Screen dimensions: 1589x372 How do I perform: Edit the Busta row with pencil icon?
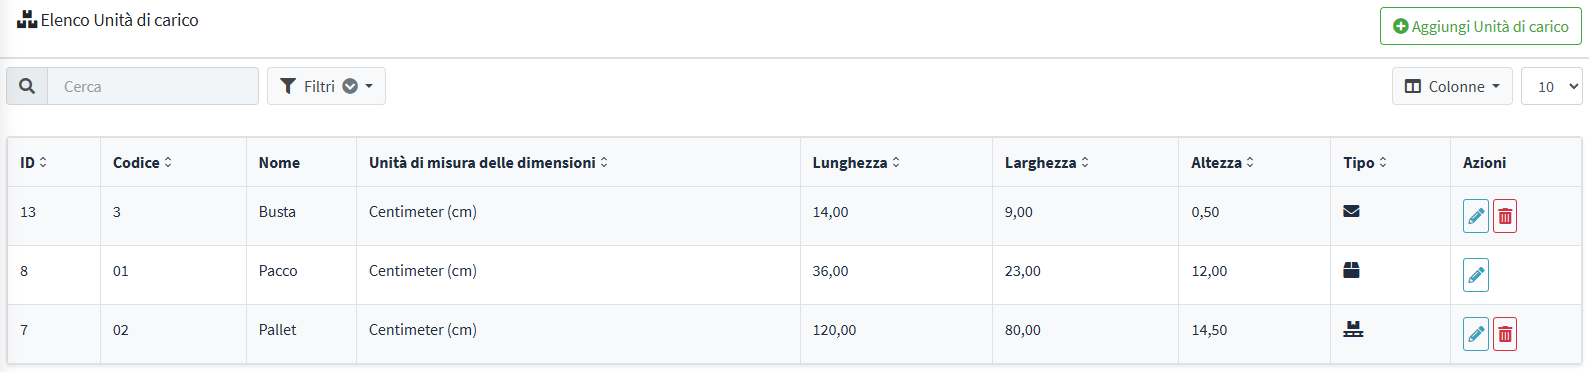pyautogui.click(x=1475, y=216)
